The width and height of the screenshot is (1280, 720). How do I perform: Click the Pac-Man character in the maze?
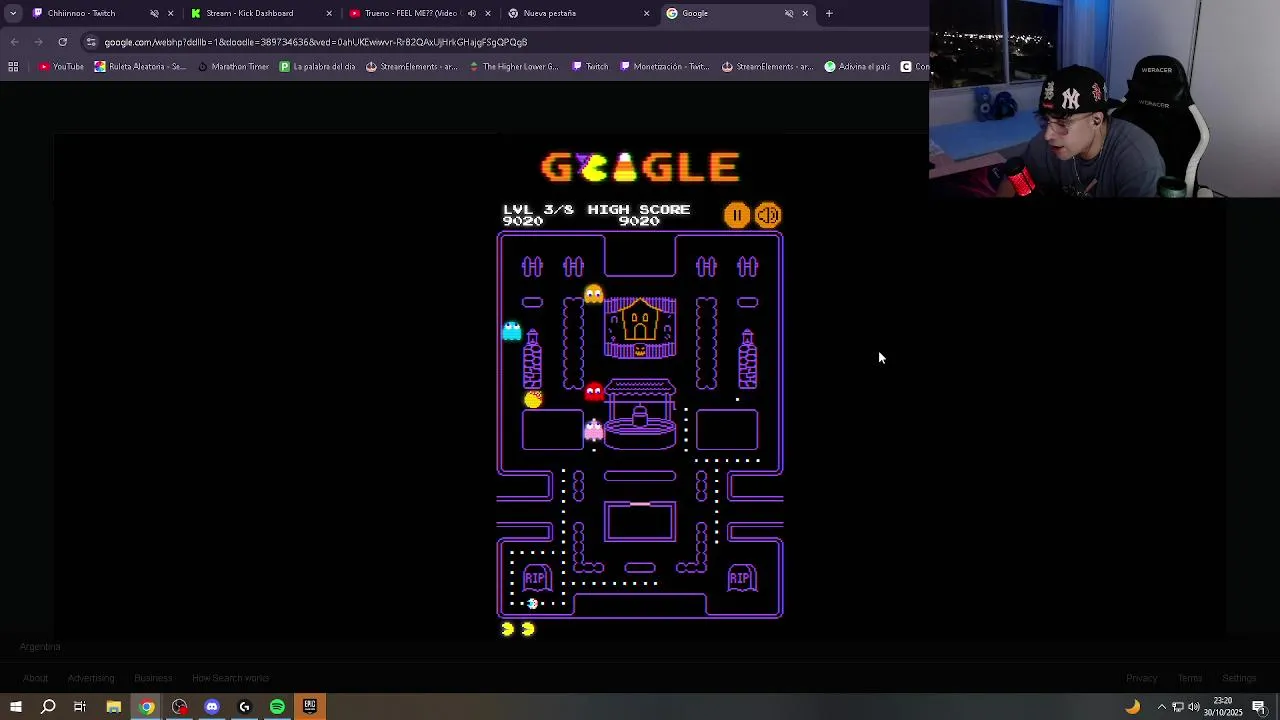tap(533, 399)
